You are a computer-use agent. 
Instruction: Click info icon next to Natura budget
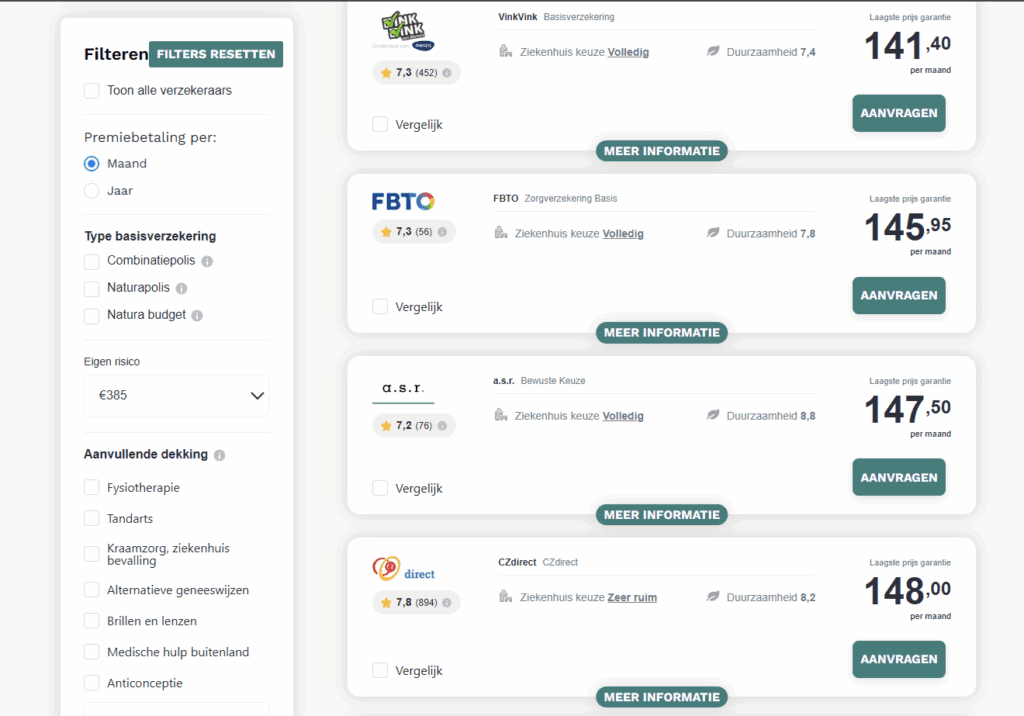pyautogui.click(x=197, y=315)
